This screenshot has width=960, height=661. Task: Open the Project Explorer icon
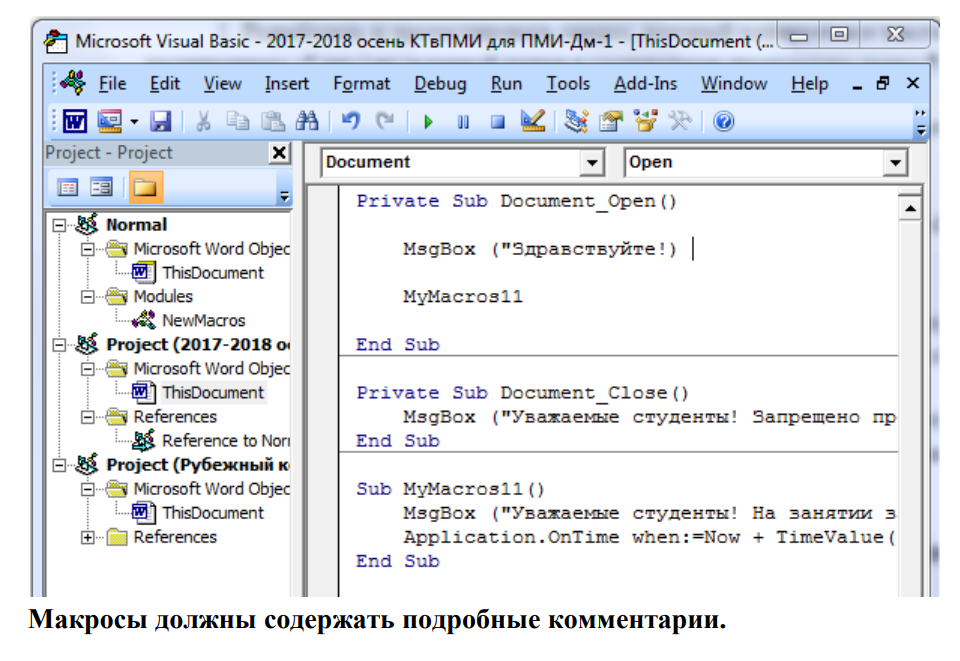pyautogui.click(x=575, y=122)
